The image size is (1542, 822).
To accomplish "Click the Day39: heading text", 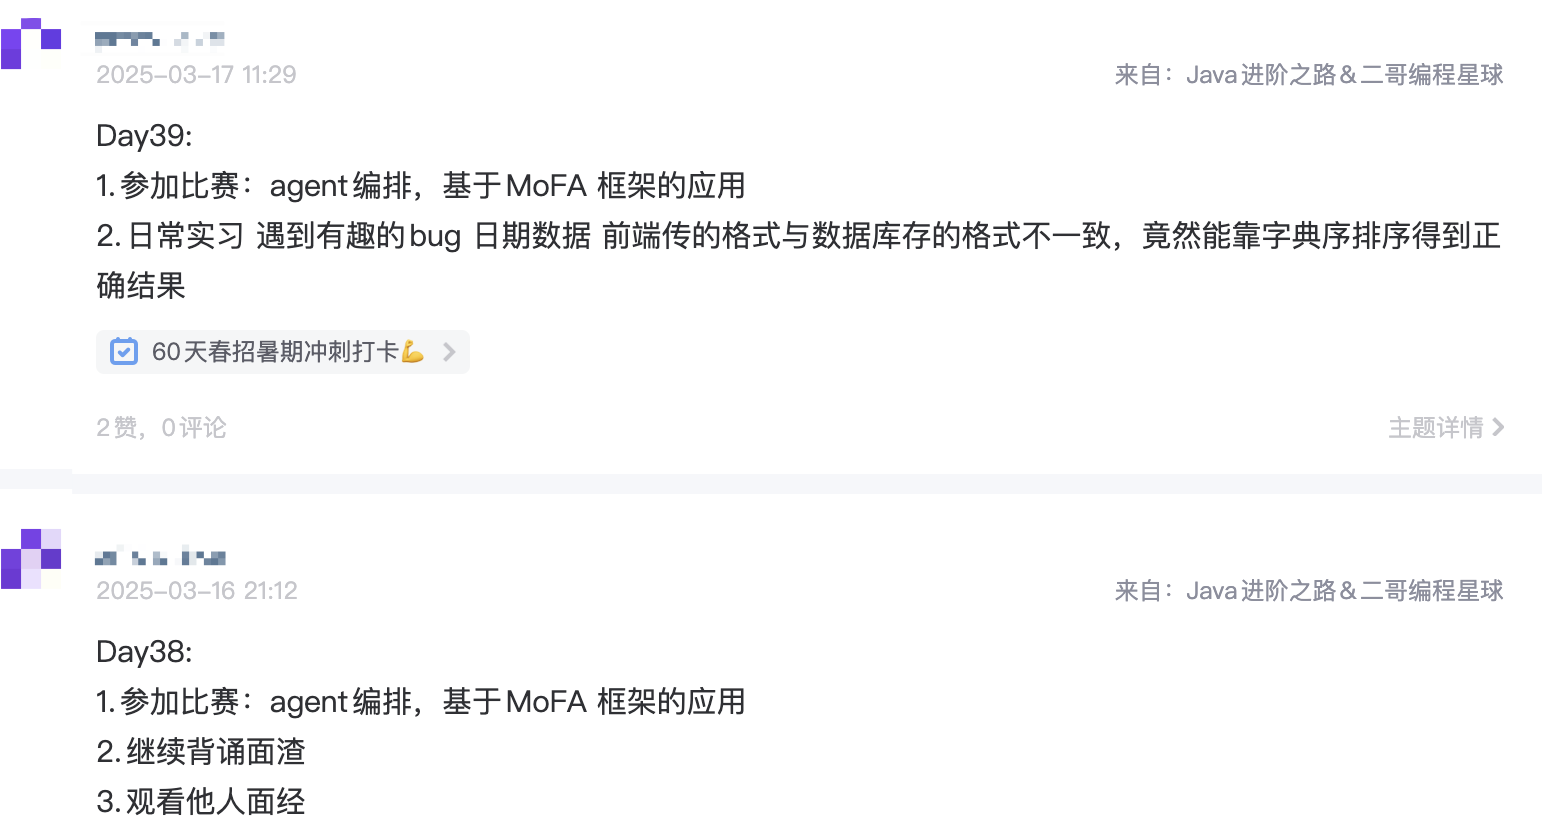I will pos(144,136).
